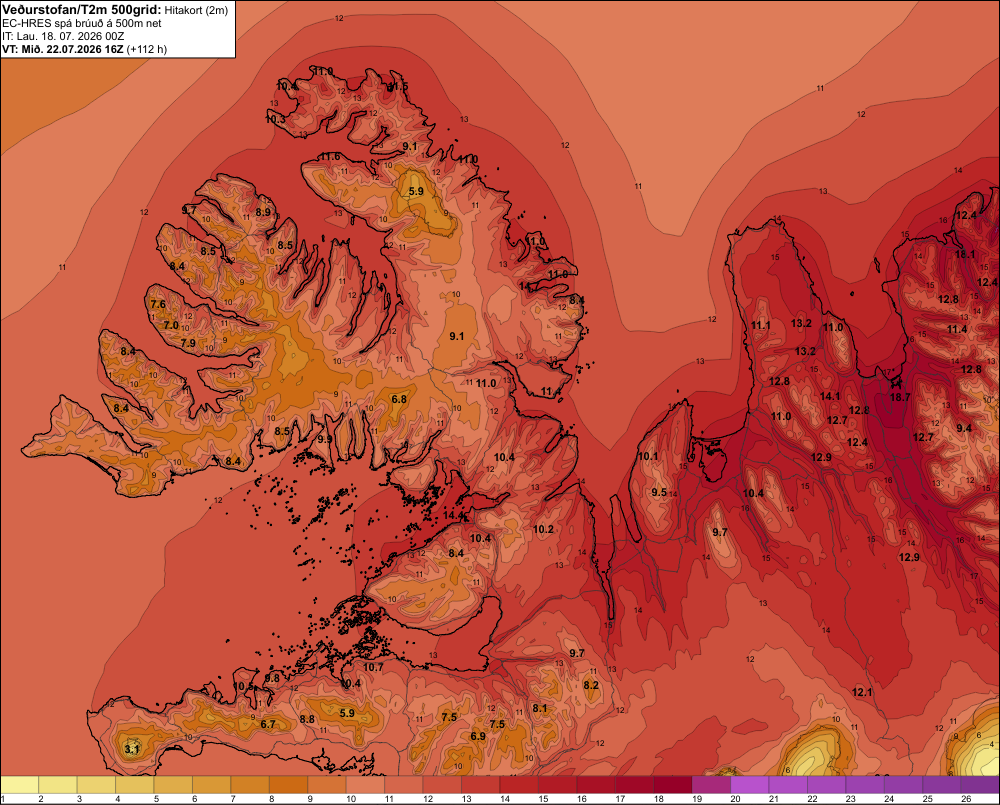The width and height of the screenshot is (1000, 805).
Task: Select the 7.6 fjord temperature label
Action: pyautogui.click(x=158, y=304)
